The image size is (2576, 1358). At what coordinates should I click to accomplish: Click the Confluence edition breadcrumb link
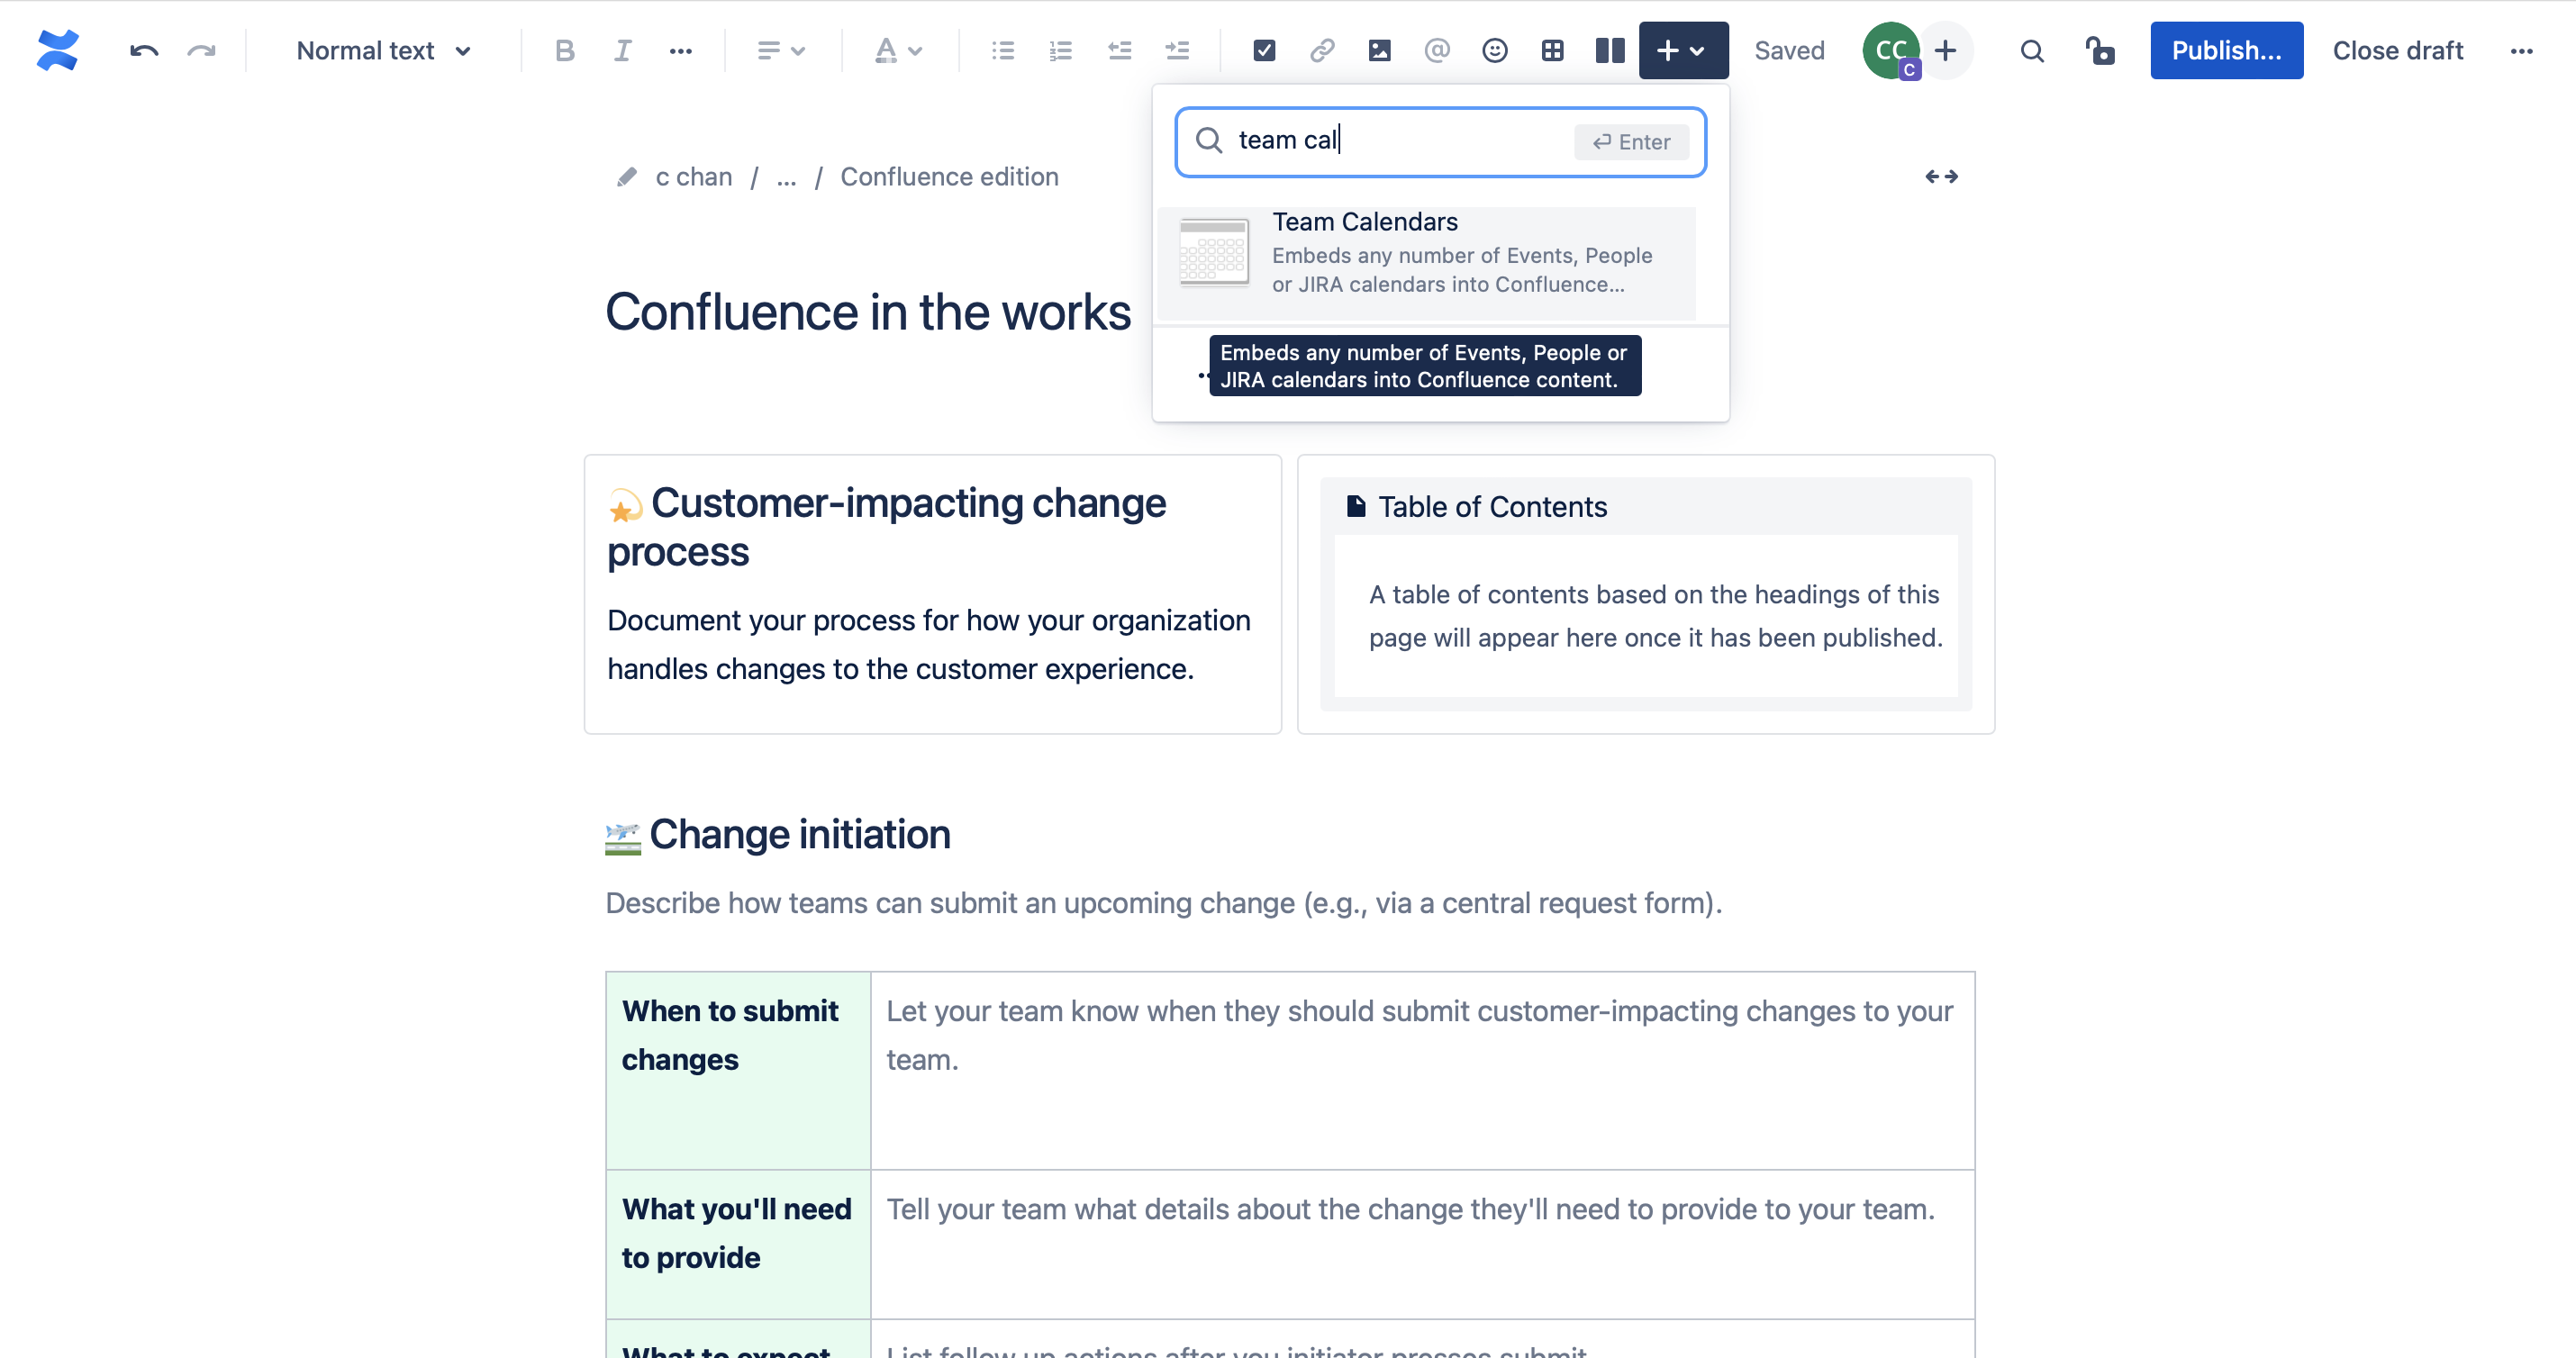pos(949,176)
